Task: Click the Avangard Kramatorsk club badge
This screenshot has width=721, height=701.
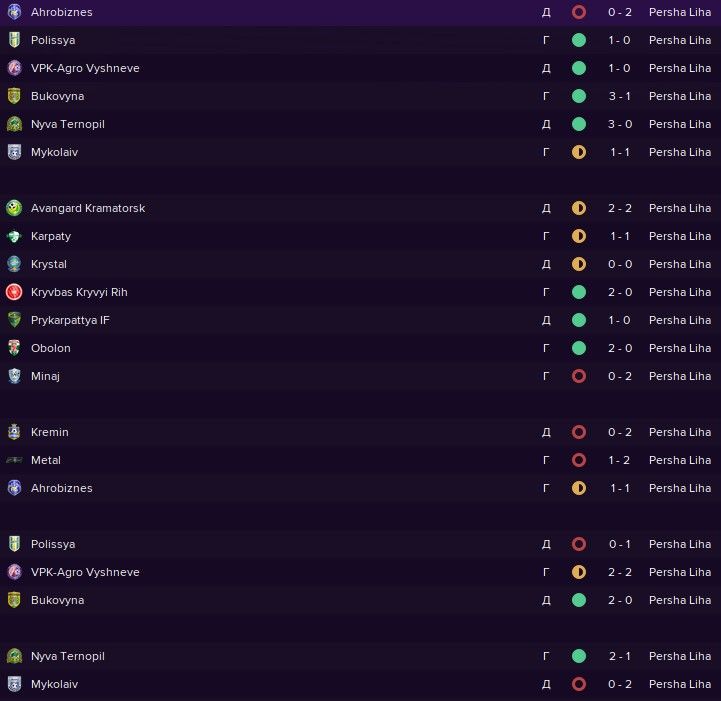Action: [14, 208]
